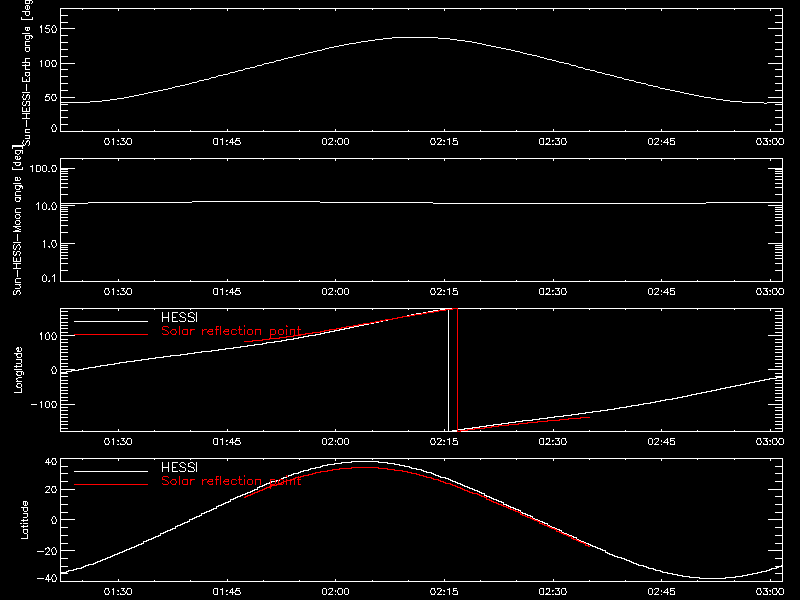
Task: Click the '100' tick on Earth angle plot
Action: [x=47, y=64]
